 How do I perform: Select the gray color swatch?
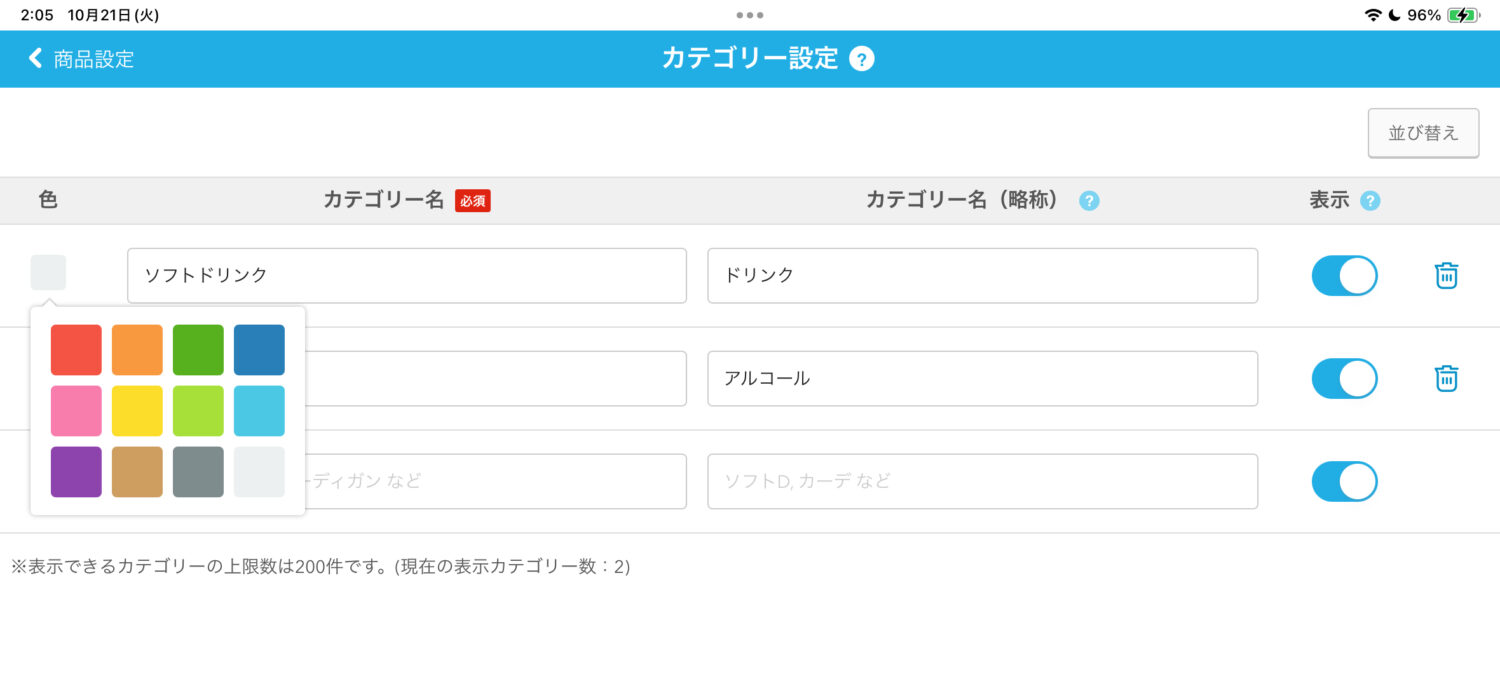click(x=198, y=472)
